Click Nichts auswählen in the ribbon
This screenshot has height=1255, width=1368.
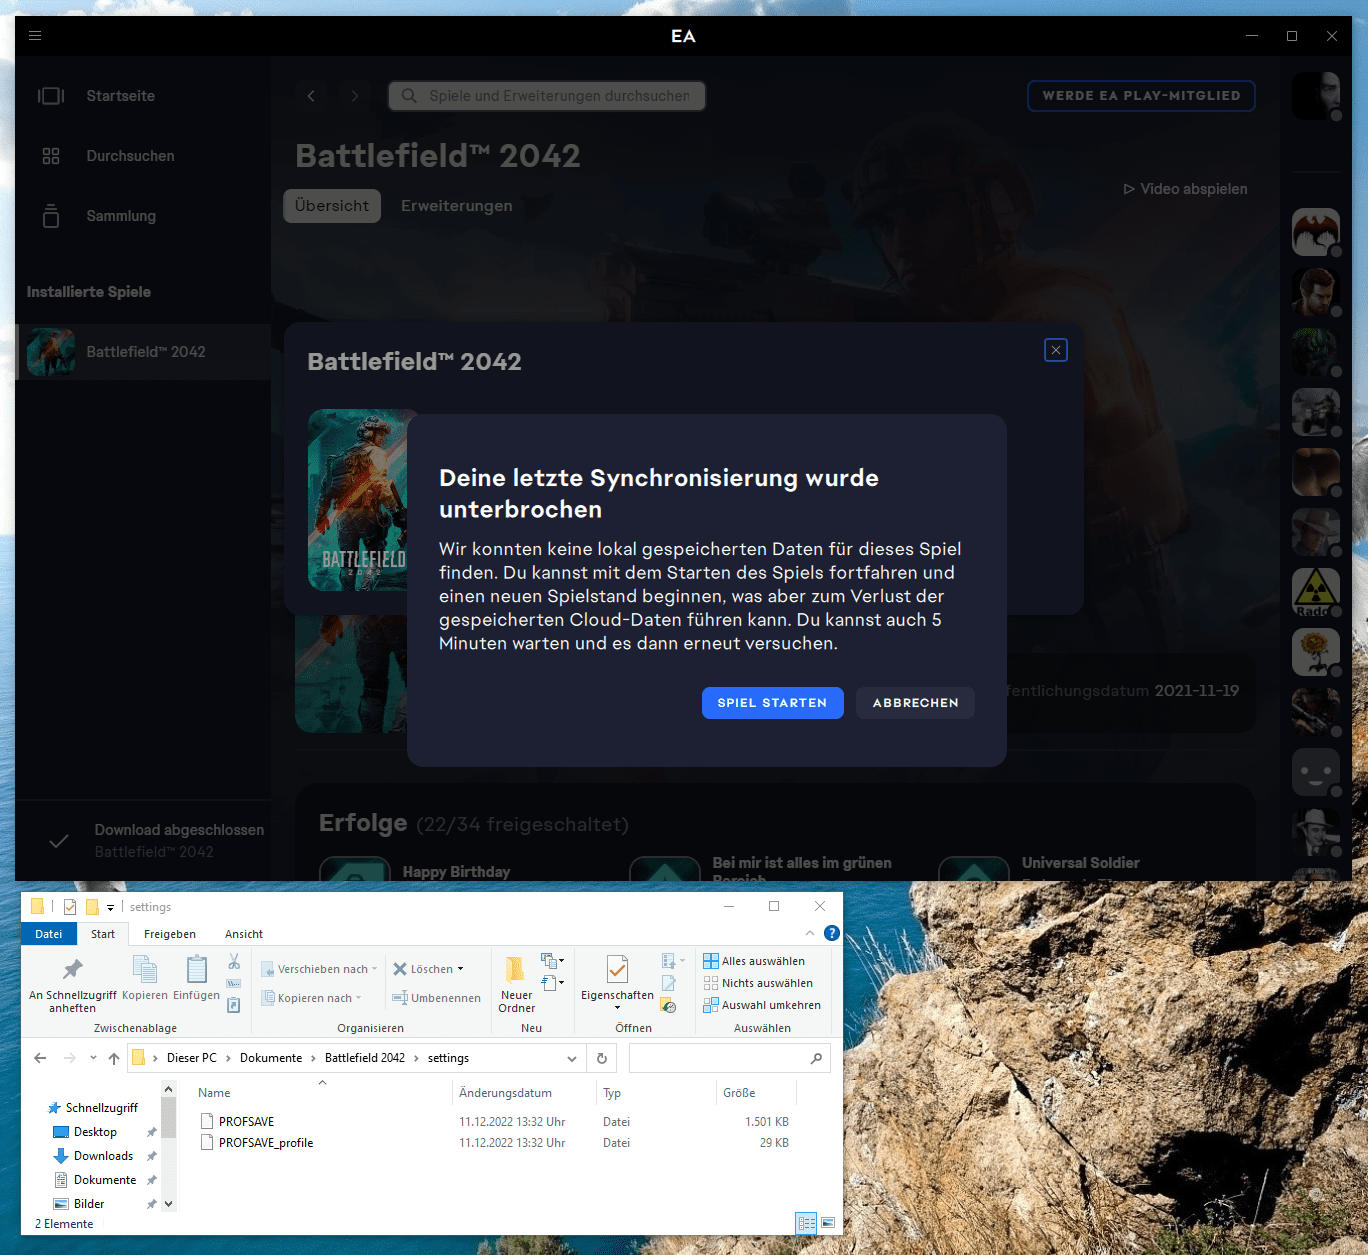pyautogui.click(x=758, y=983)
